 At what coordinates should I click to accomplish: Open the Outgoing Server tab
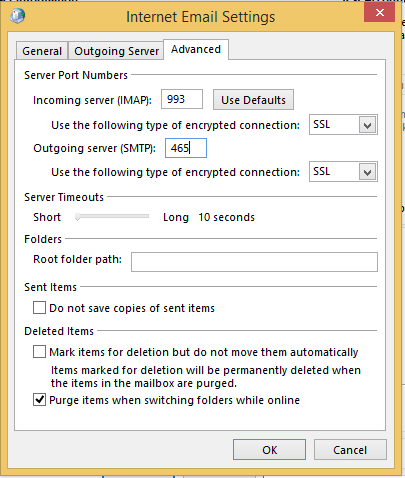[x=116, y=51]
